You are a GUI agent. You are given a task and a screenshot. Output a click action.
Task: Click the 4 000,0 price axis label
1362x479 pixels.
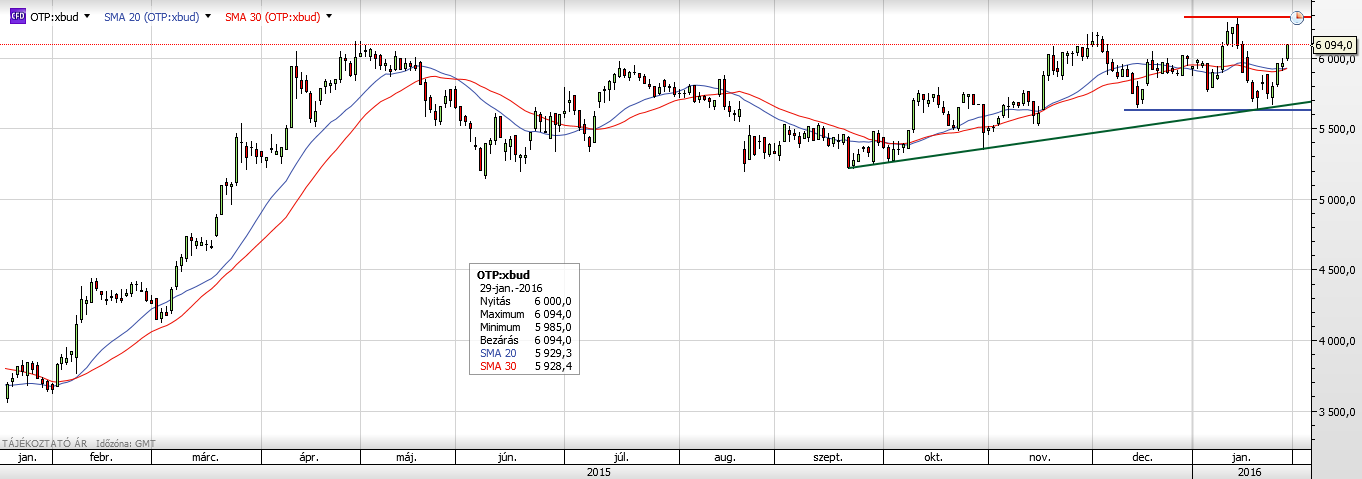1337,342
